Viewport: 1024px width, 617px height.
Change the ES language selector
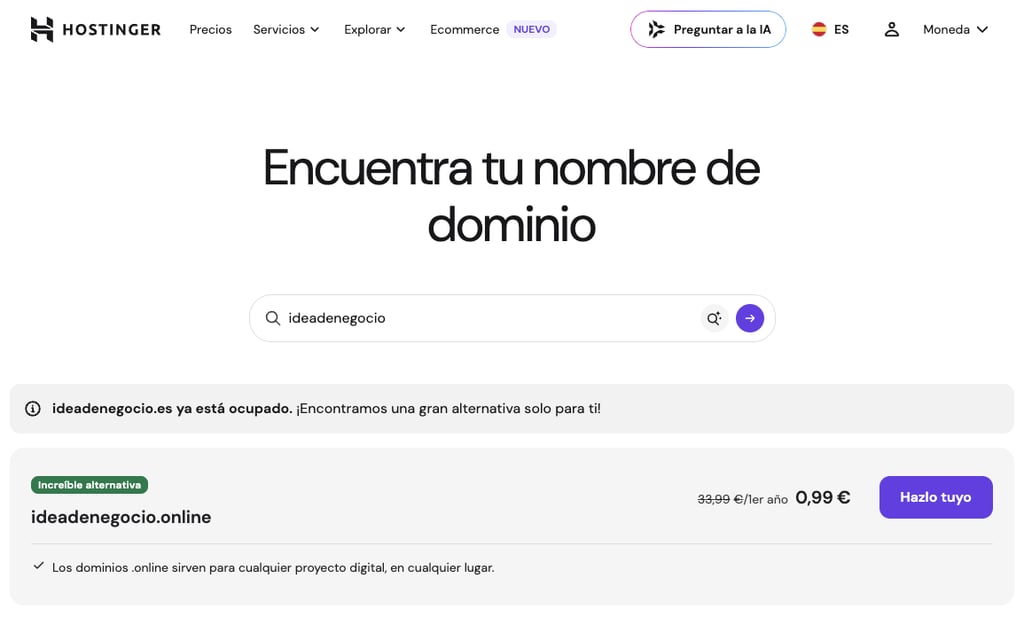pyautogui.click(x=831, y=29)
